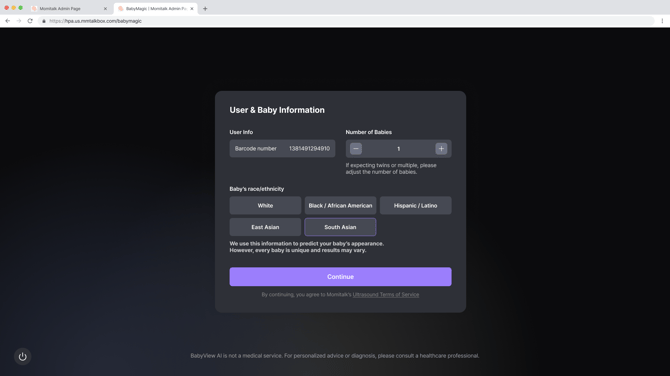Click the site lock icon

click(44, 21)
